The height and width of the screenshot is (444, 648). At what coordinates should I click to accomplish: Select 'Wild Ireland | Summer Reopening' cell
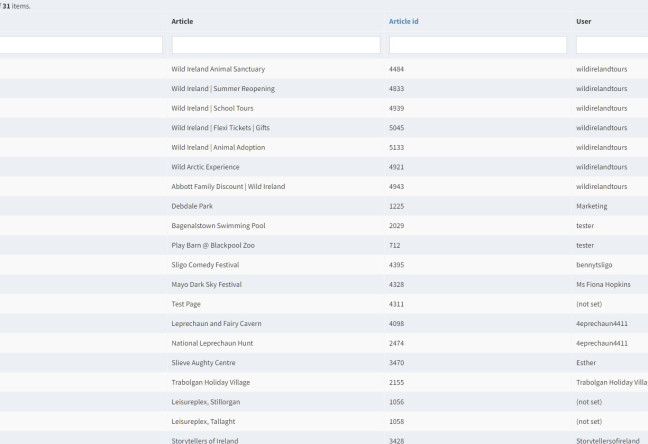[x=223, y=88]
